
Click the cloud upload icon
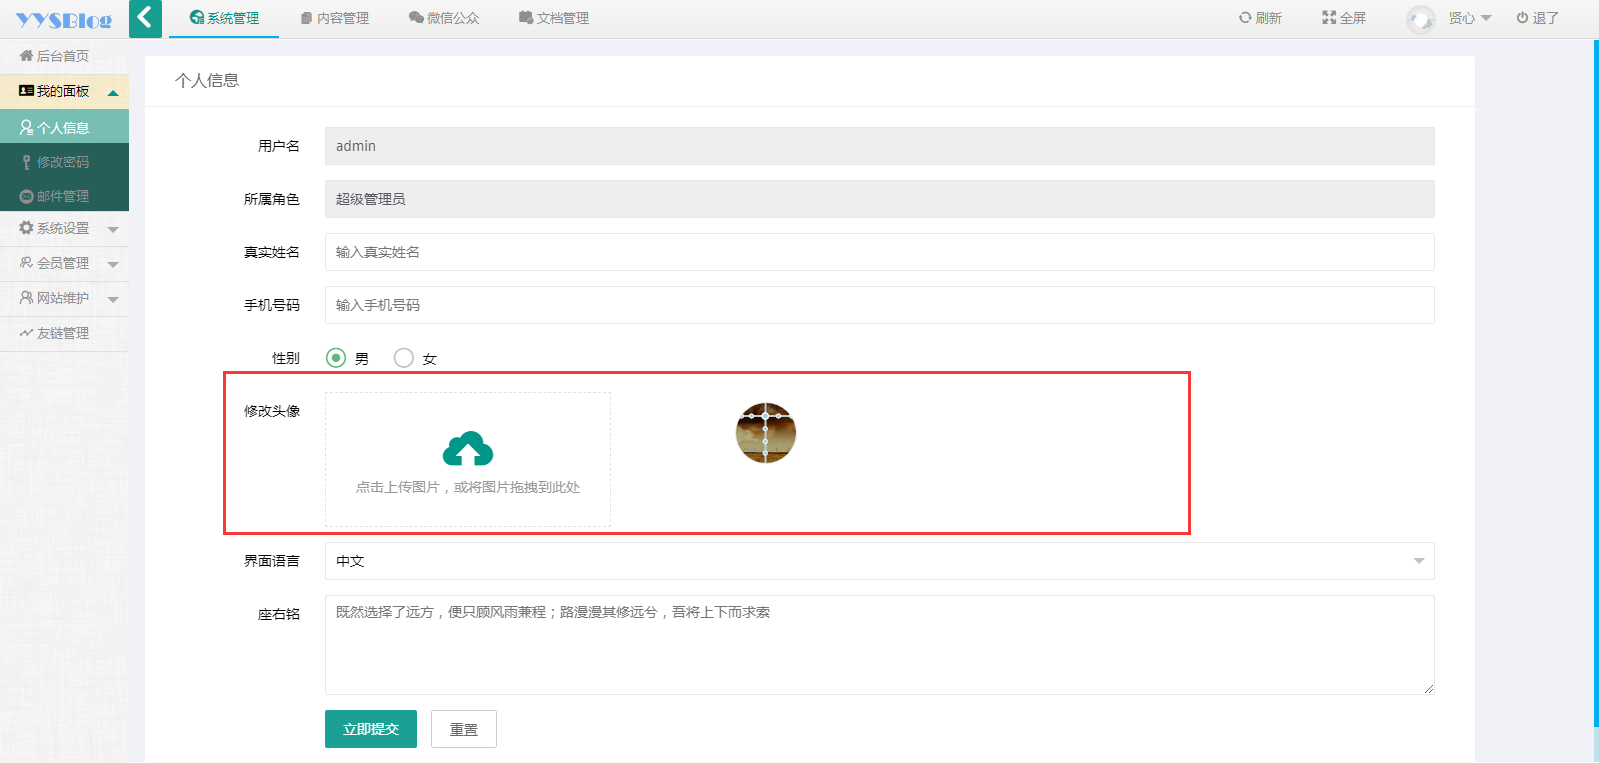(x=468, y=449)
